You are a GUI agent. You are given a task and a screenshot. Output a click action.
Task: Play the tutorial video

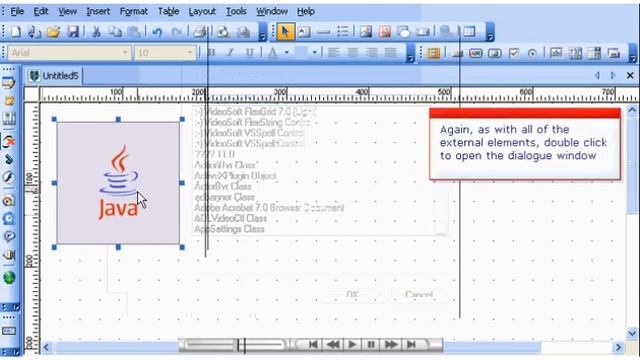pyautogui.click(x=352, y=344)
